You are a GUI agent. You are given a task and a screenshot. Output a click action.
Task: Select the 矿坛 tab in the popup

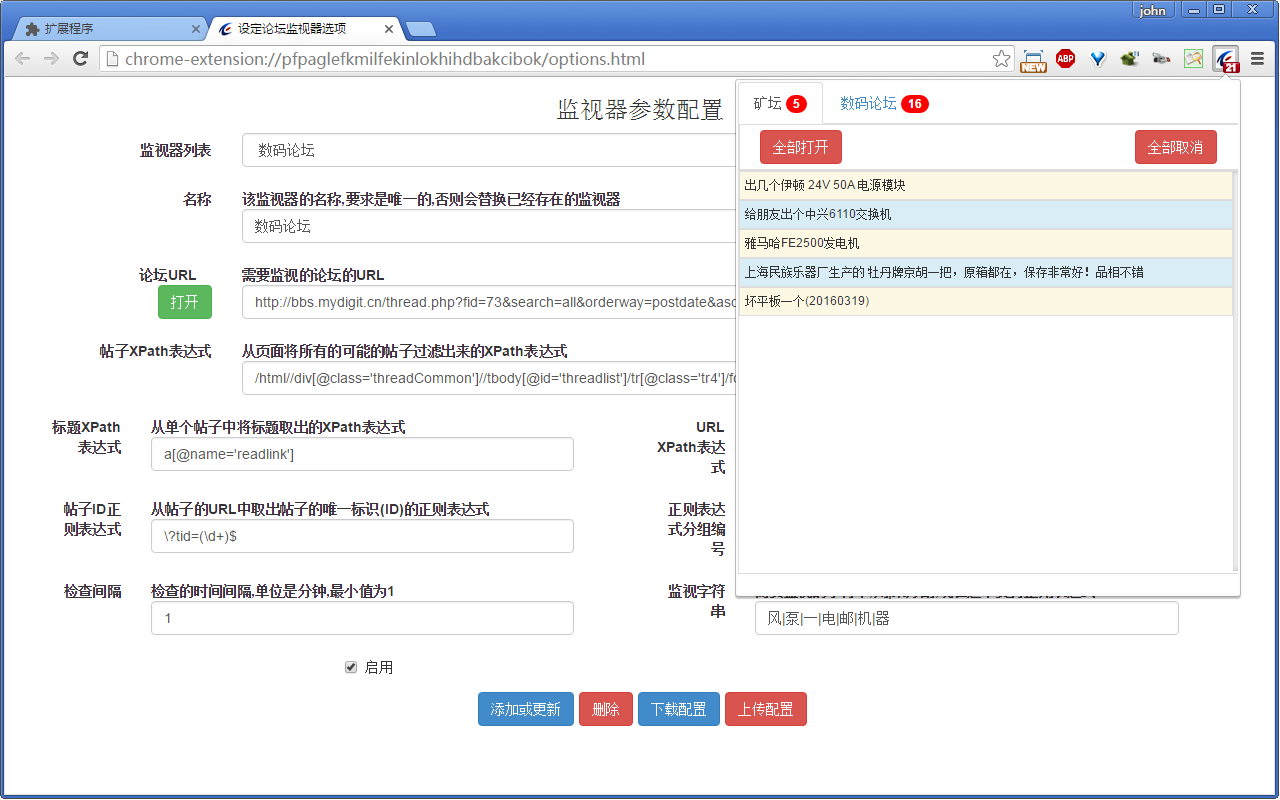pos(780,103)
